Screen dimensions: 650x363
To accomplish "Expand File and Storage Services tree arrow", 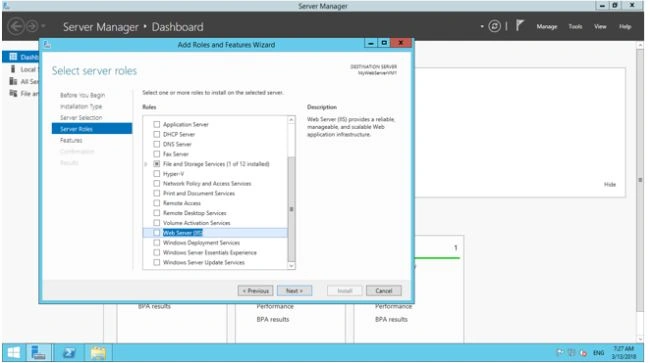I will click(x=146, y=164).
